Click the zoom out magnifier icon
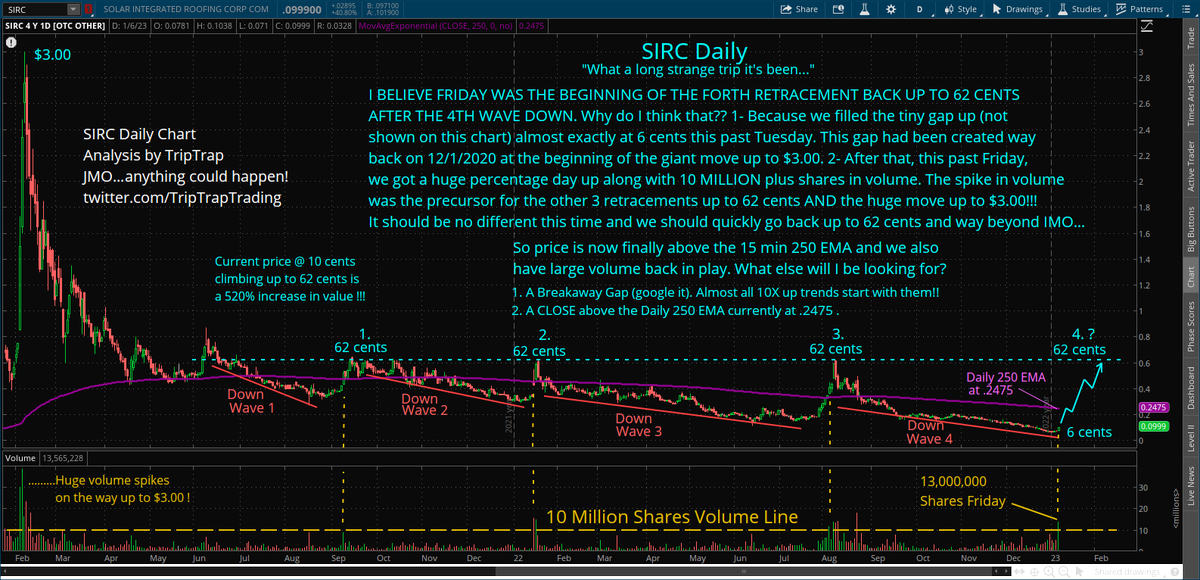Screen dimensions: 1200x580 pos(1064,572)
